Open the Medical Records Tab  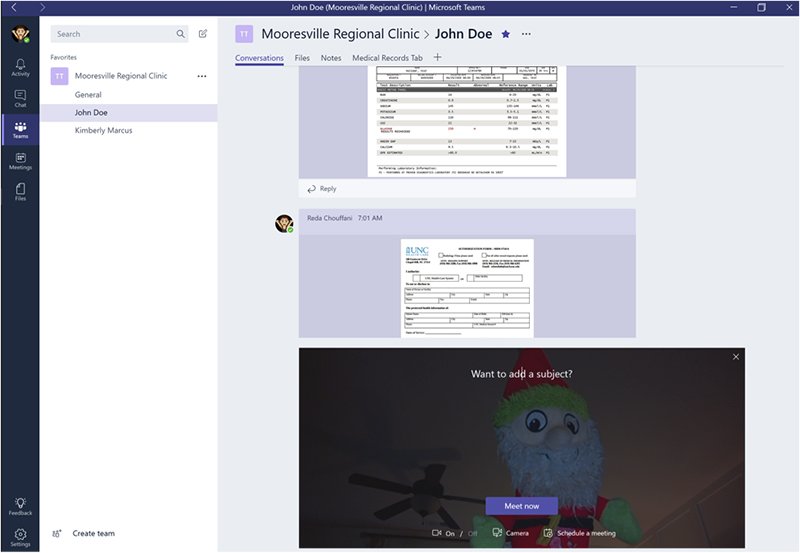pos(387,58)
